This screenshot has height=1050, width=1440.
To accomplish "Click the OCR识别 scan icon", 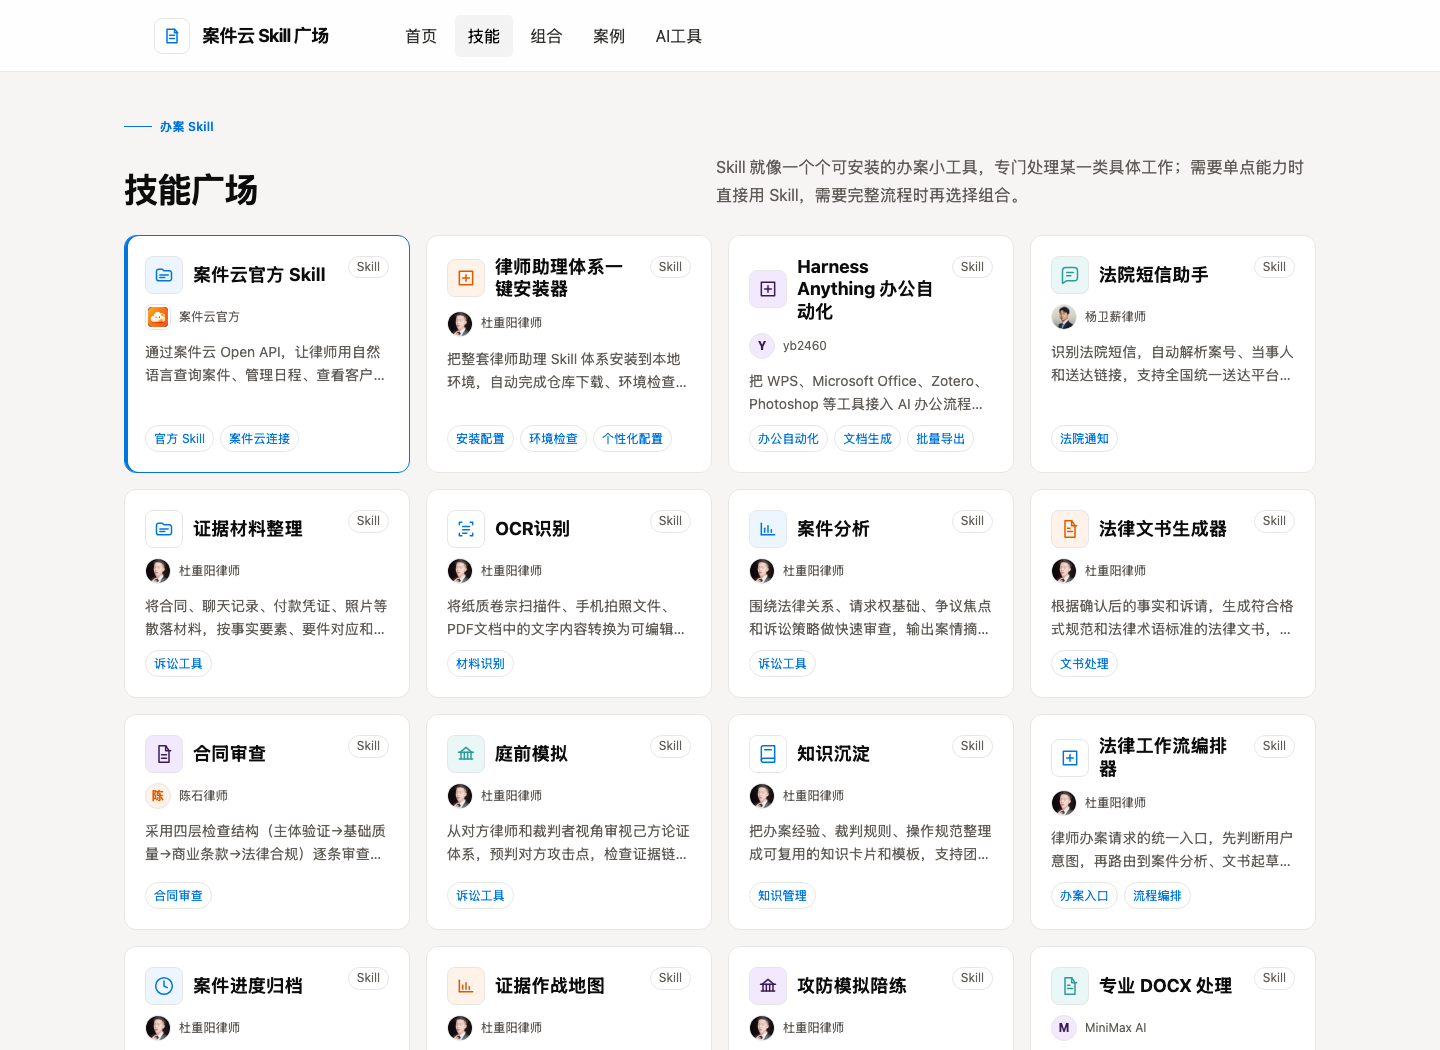I will tap(466, 529).
